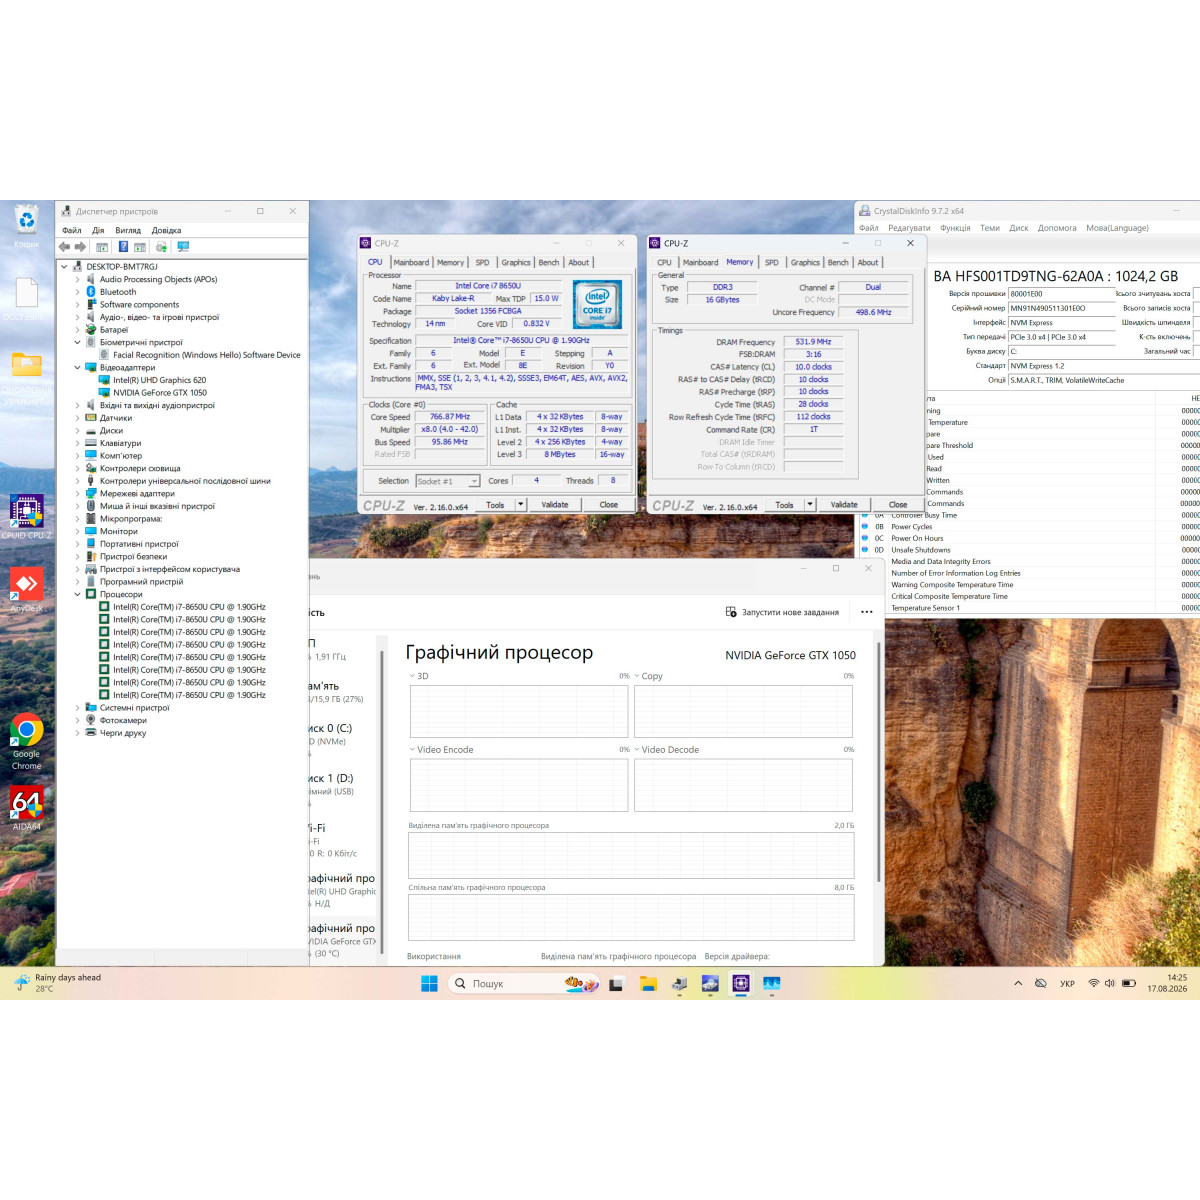Switch to Graphics tab in right CPU-Z window

(805, 263)
